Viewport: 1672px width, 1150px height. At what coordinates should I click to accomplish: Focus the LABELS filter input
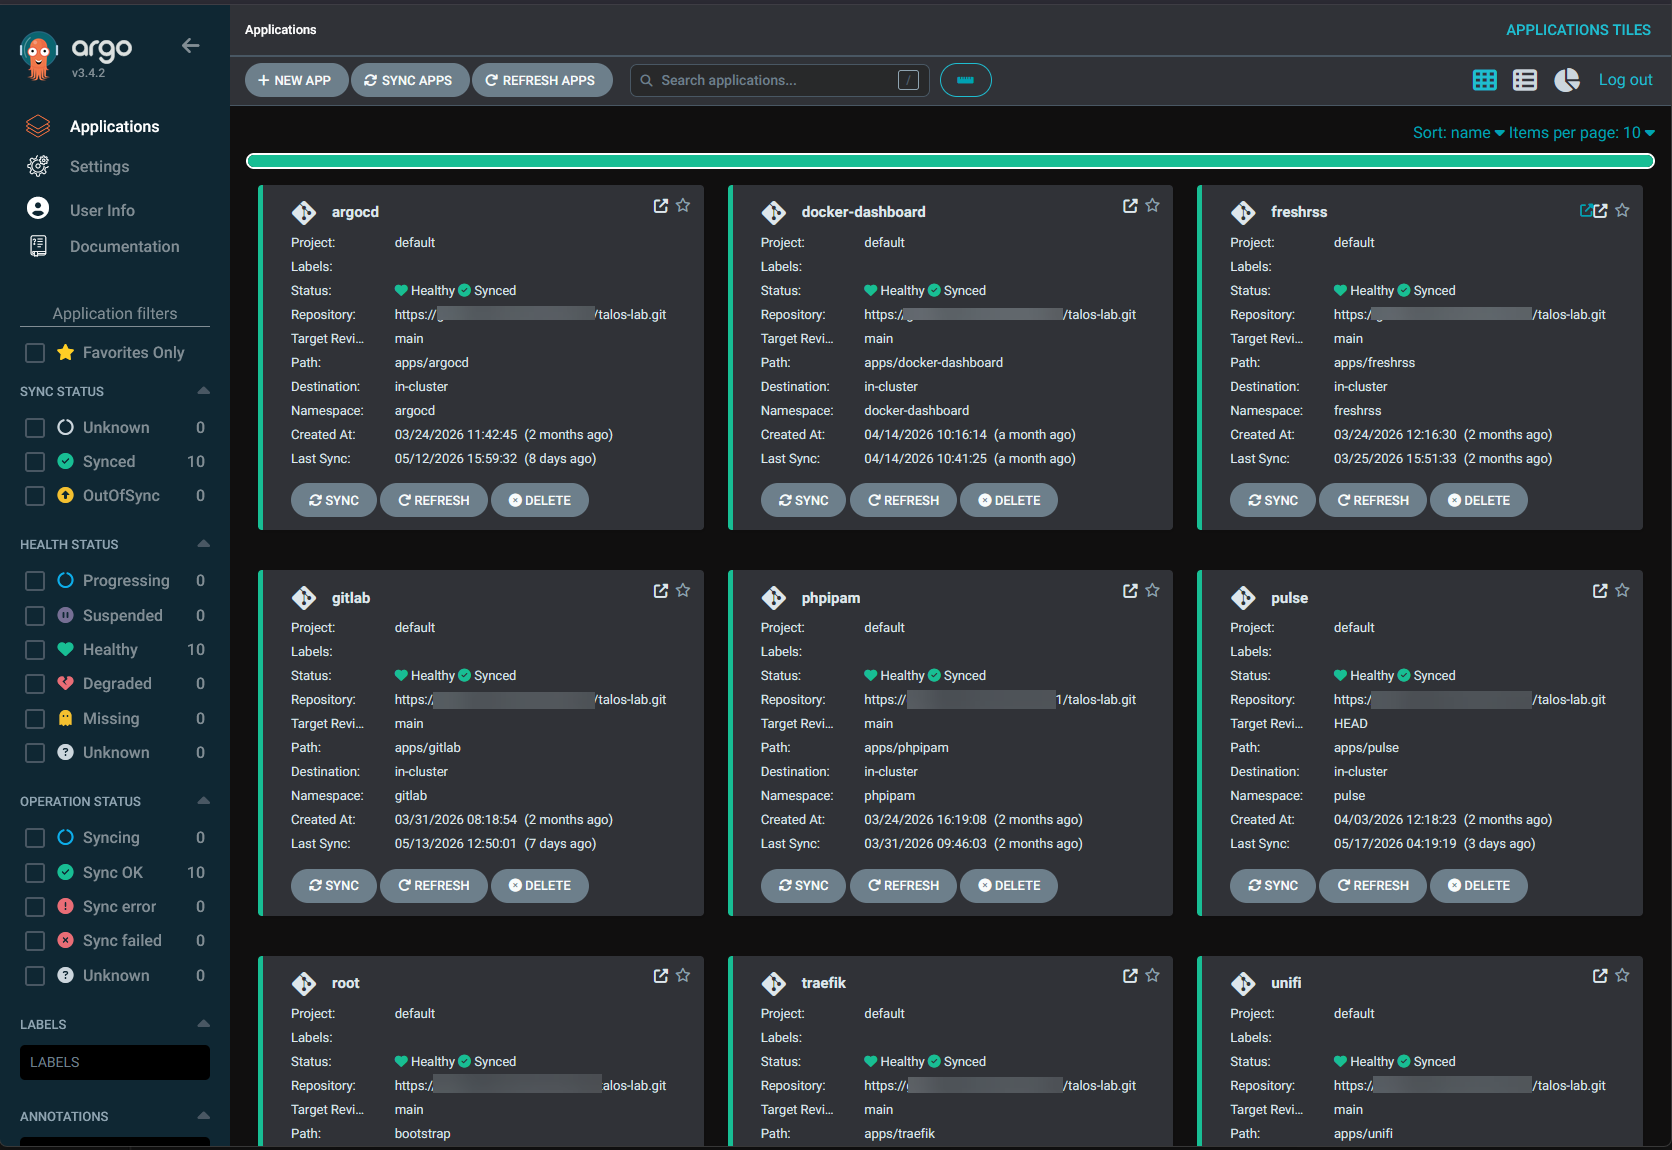(x=115, y=1062)
